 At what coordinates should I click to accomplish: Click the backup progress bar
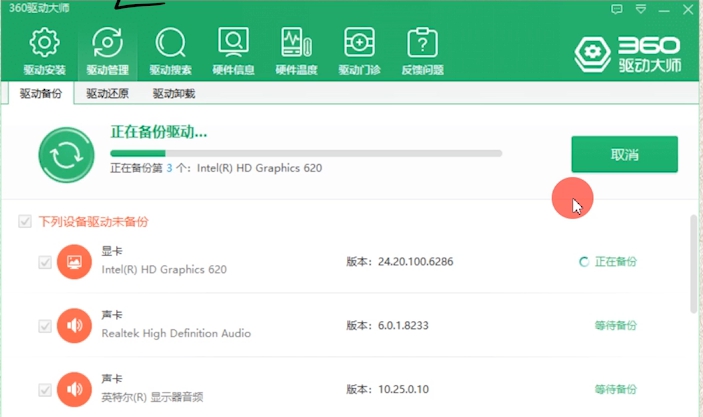point(306,153)
